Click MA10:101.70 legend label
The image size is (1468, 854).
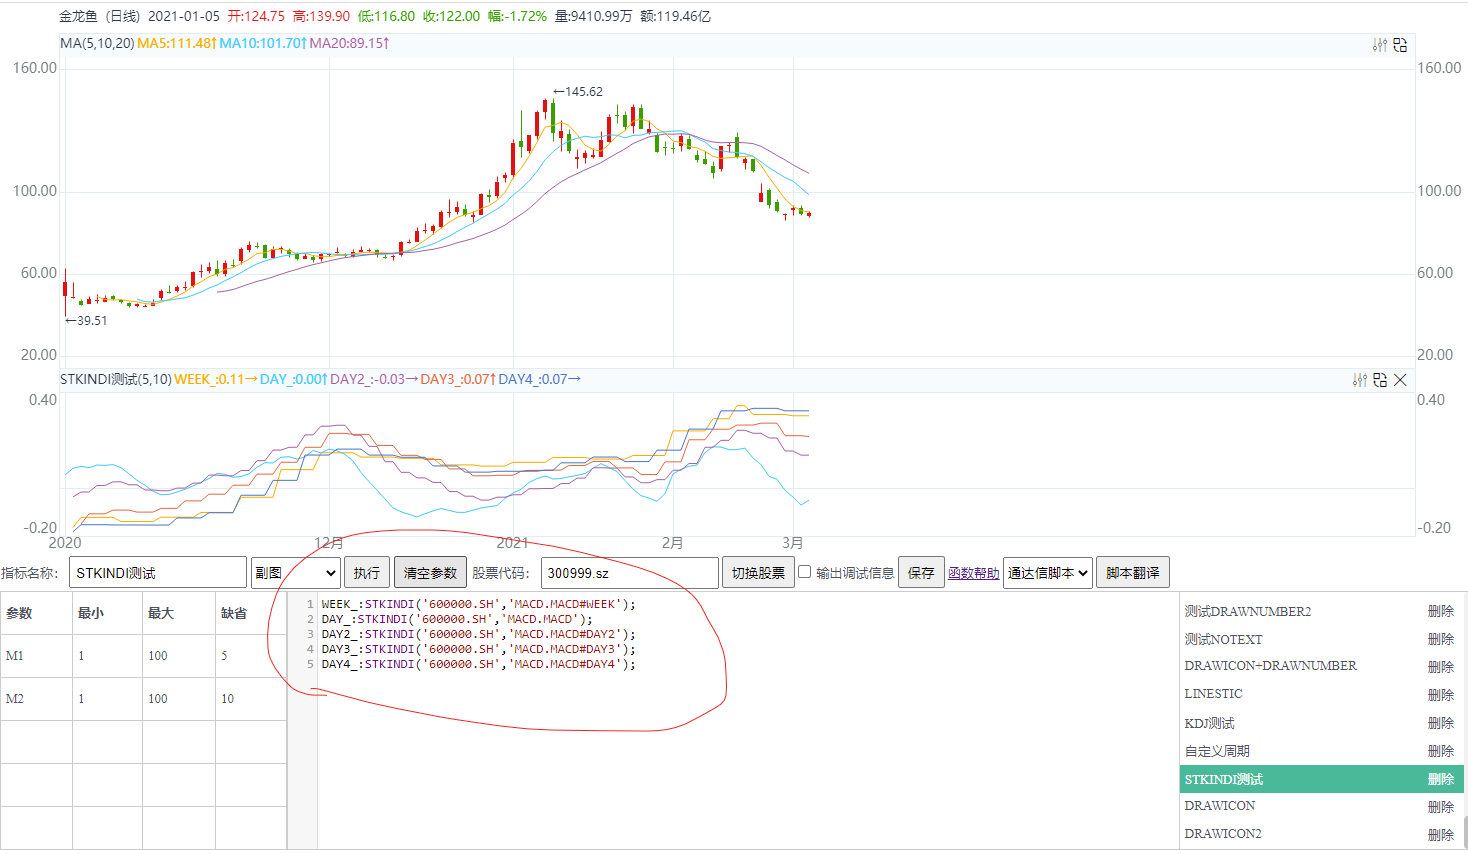tap(263, 43)
